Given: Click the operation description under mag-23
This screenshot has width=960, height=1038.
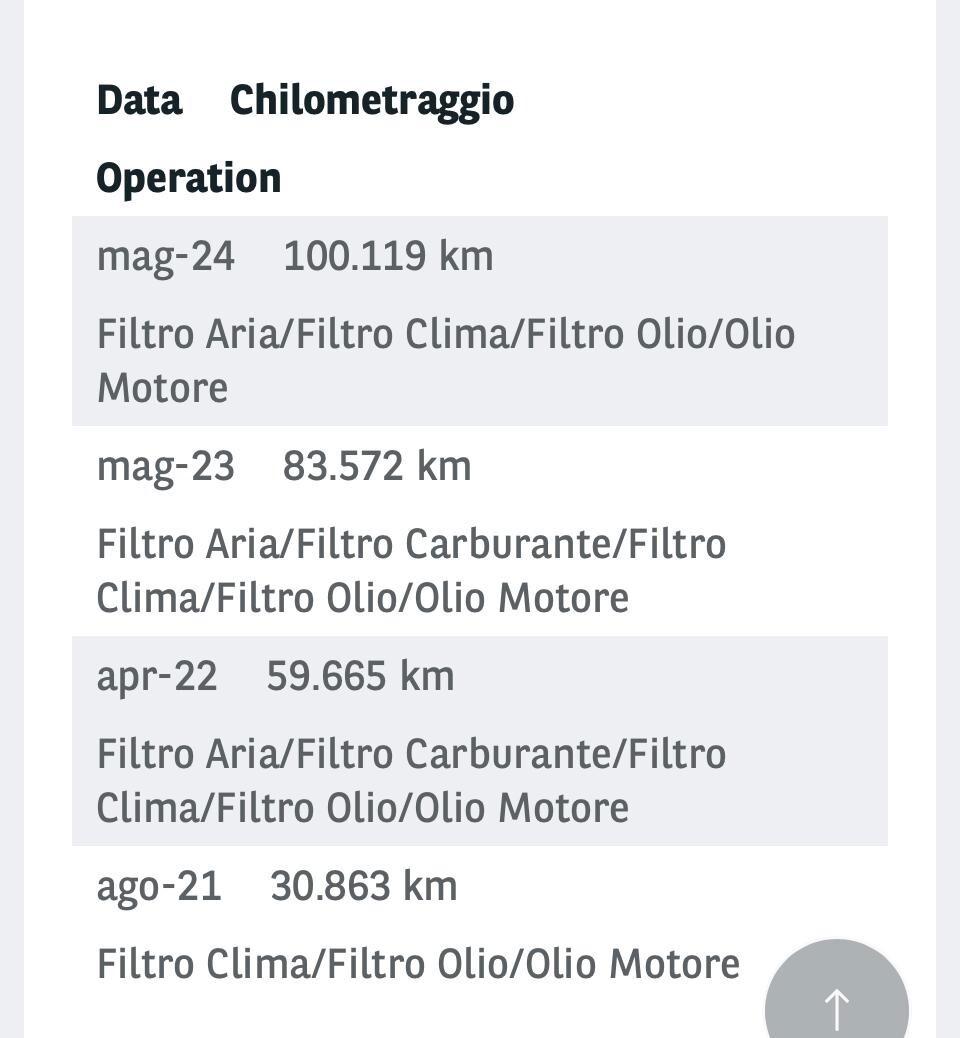Looking at the screenshot, I should [x=411, y=571].
